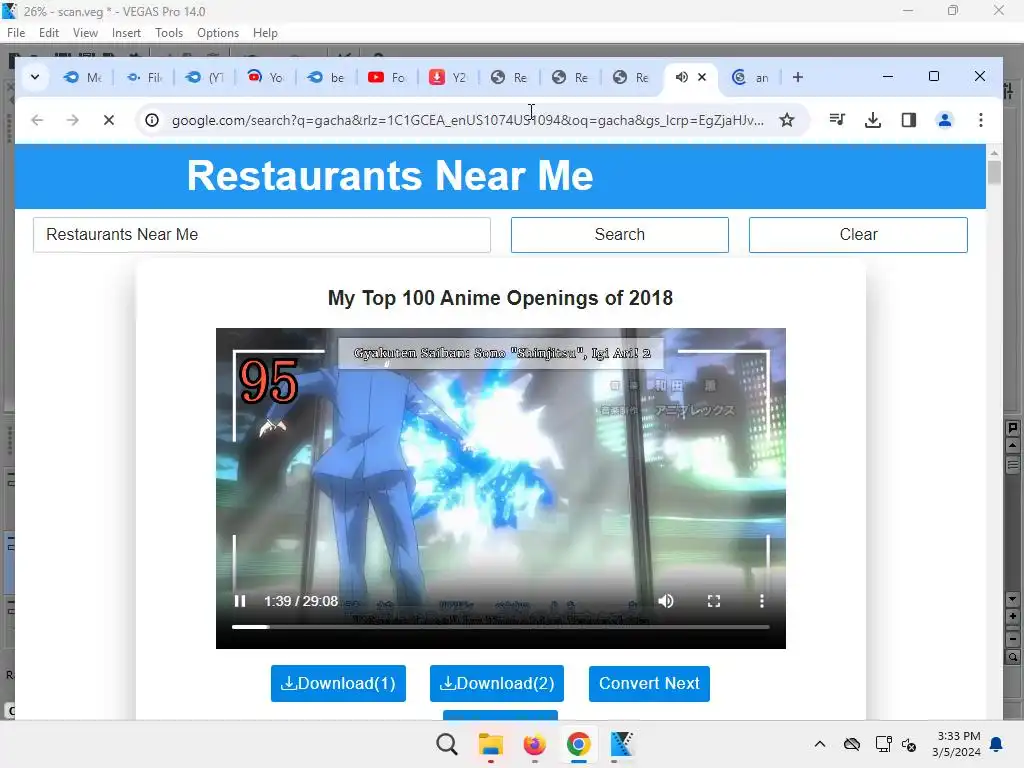Close the active audio-playing tab
Viewport: 1024px width, 768px height.
pyautogui.click(x=702, y=77)
